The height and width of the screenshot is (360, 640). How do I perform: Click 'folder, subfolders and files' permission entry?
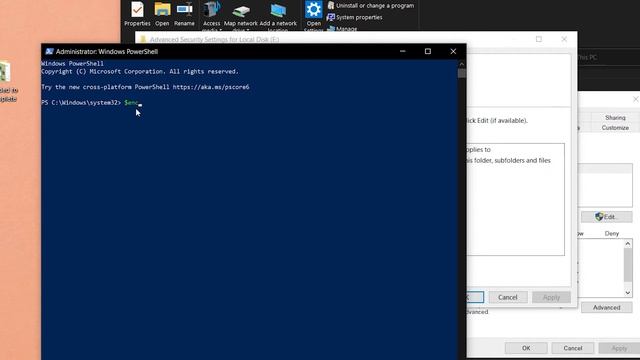point(509,160)
